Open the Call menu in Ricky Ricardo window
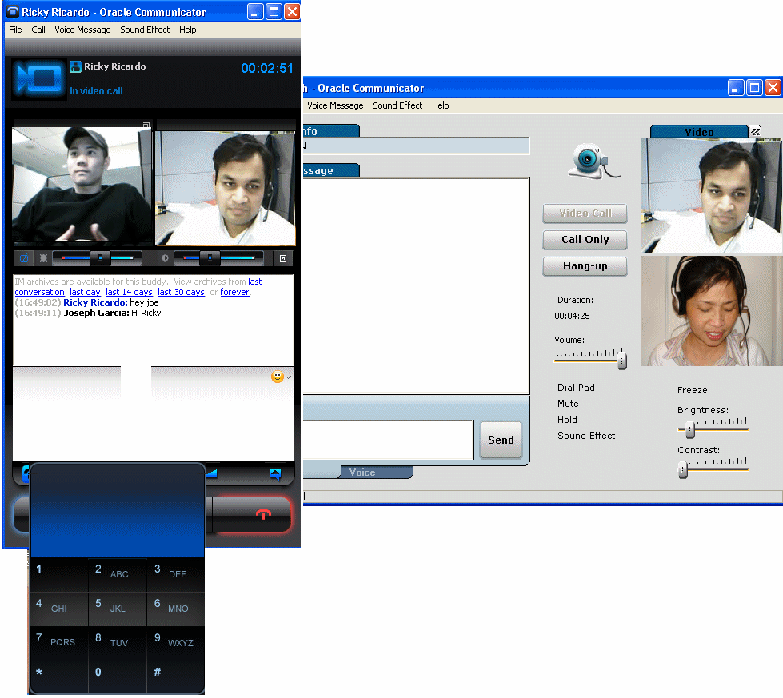 [38, 29]
